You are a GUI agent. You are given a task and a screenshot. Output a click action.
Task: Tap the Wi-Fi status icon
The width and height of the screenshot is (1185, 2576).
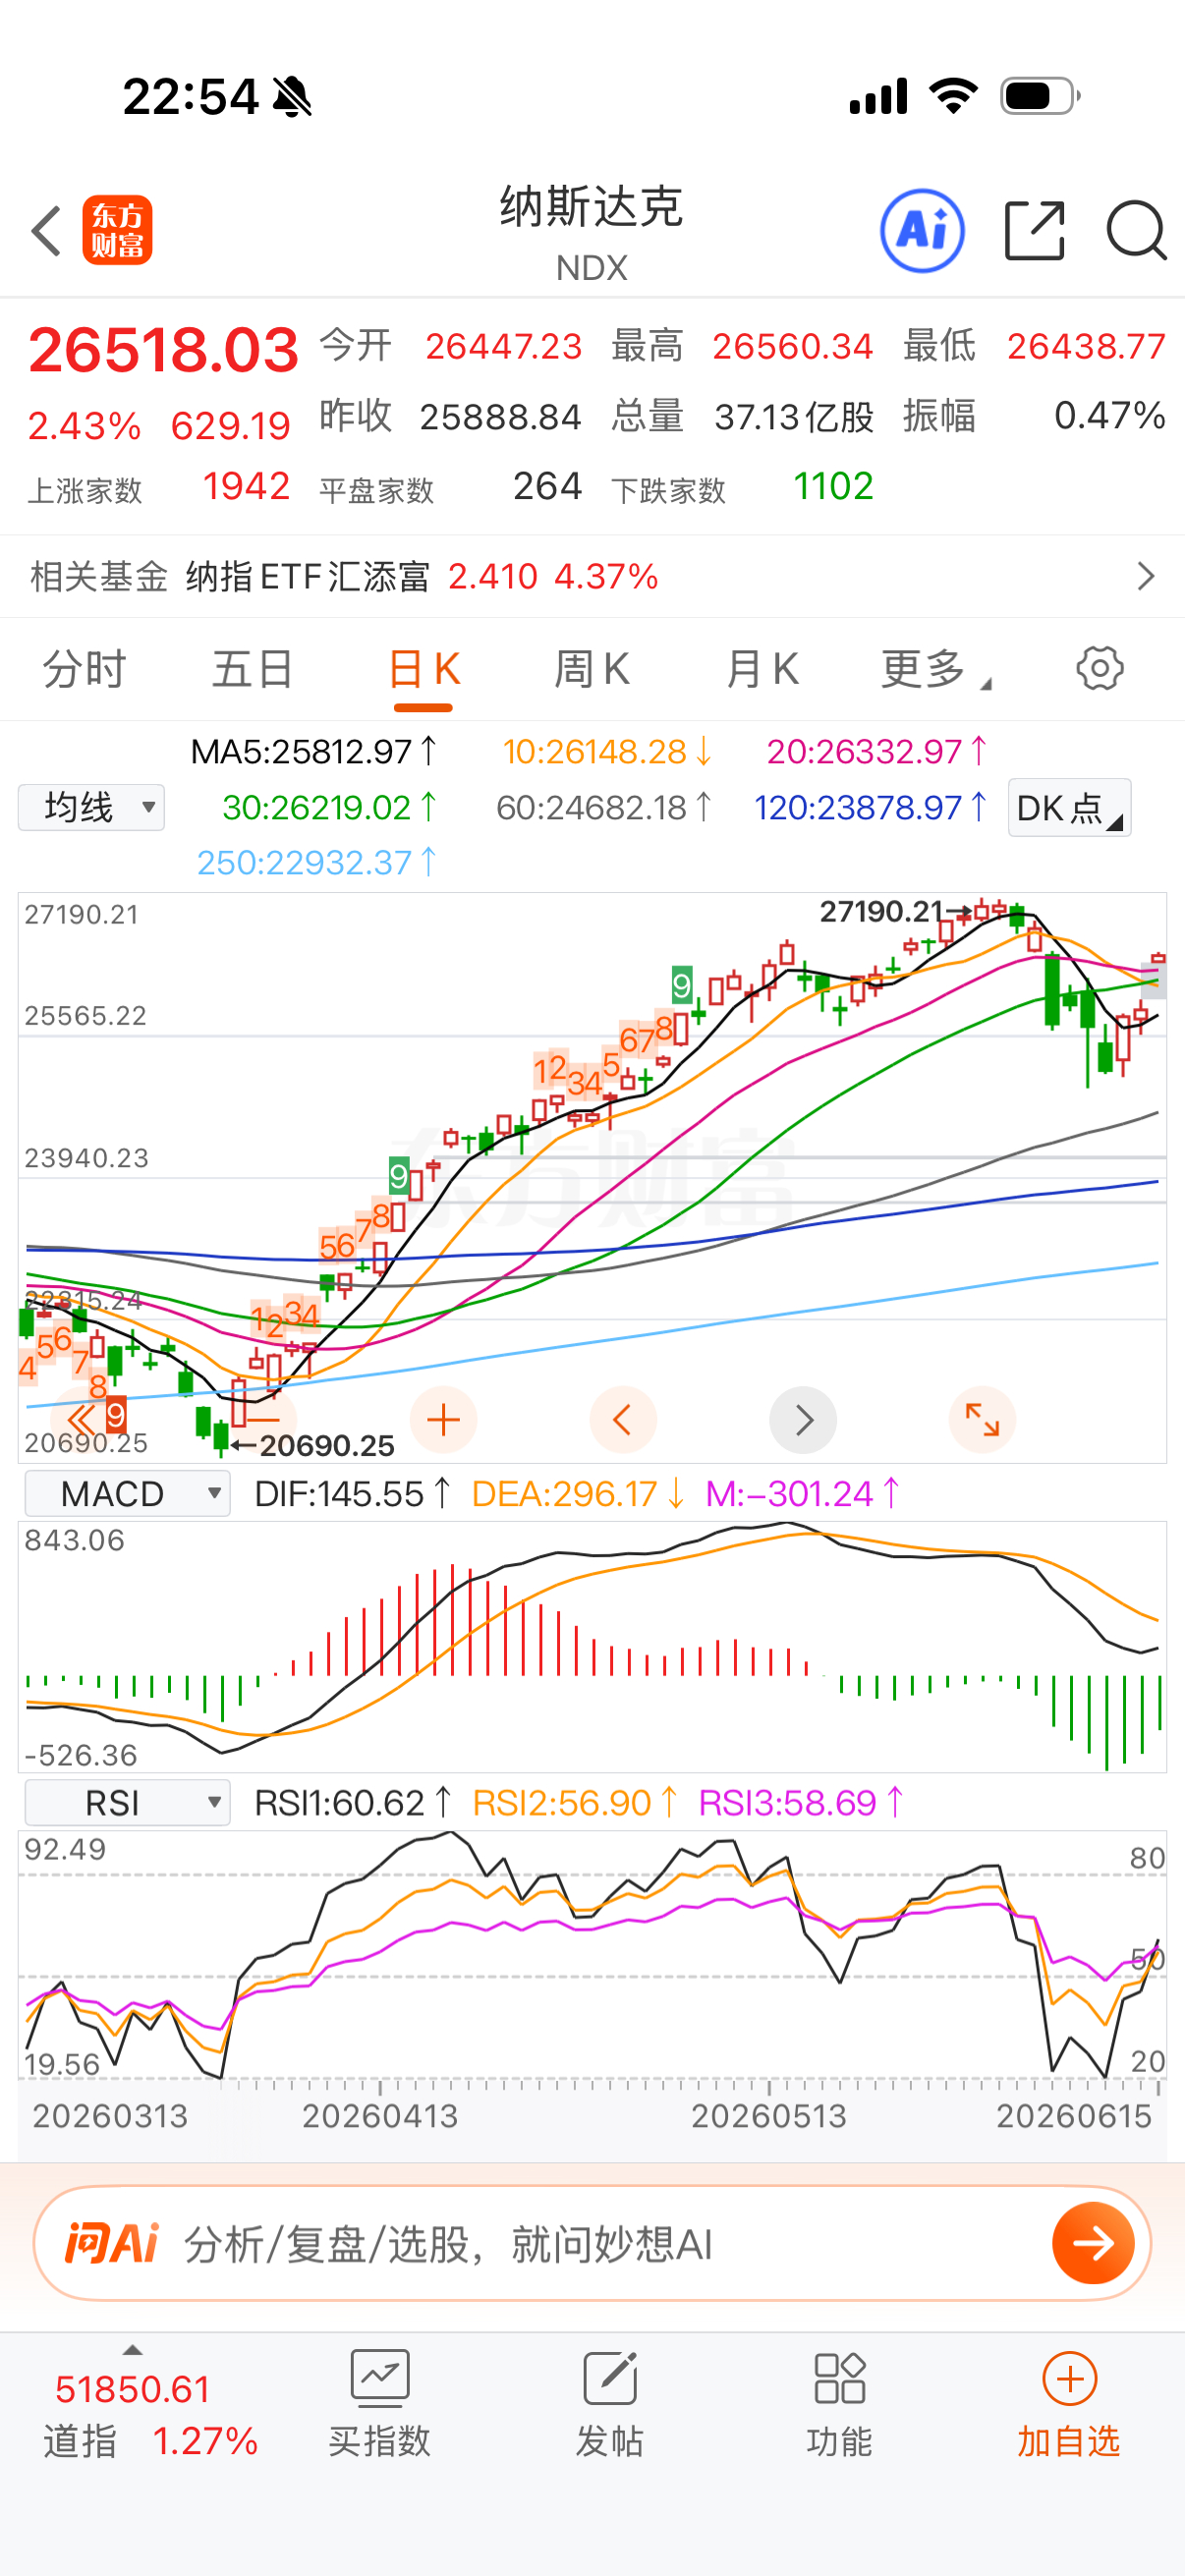[953, 96]
